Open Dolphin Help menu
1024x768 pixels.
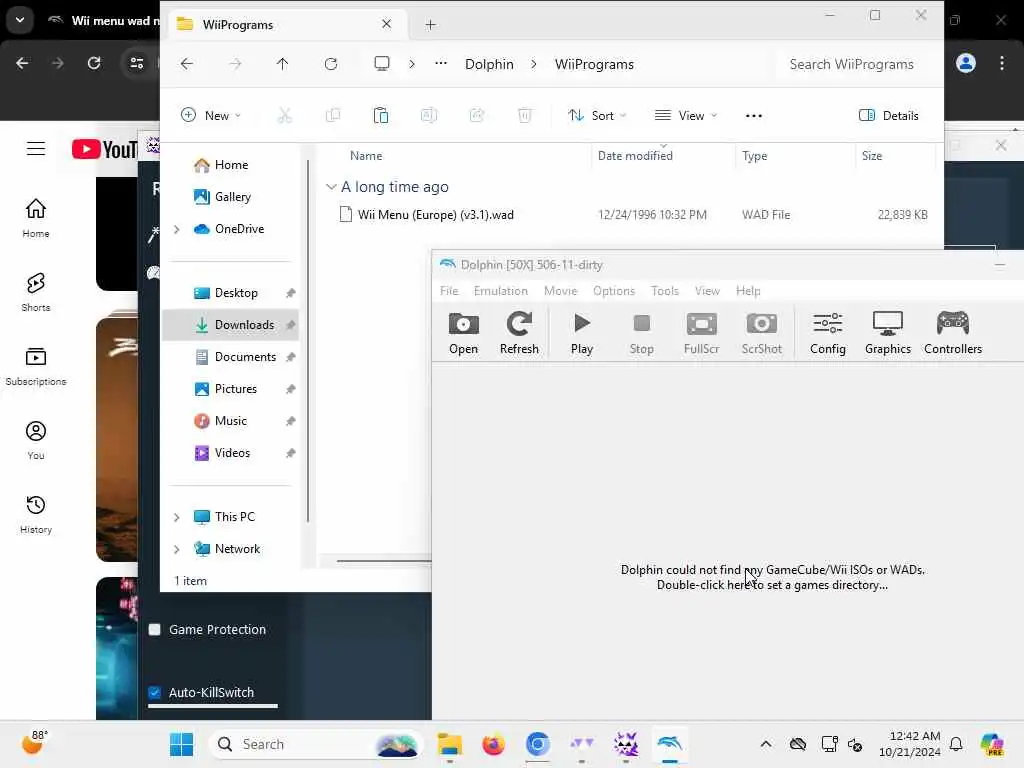[x=748, y=291]
